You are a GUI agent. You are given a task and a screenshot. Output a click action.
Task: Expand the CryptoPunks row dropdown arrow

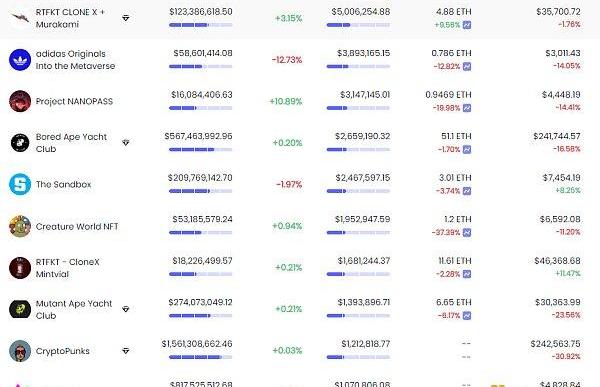pos(126,351)
